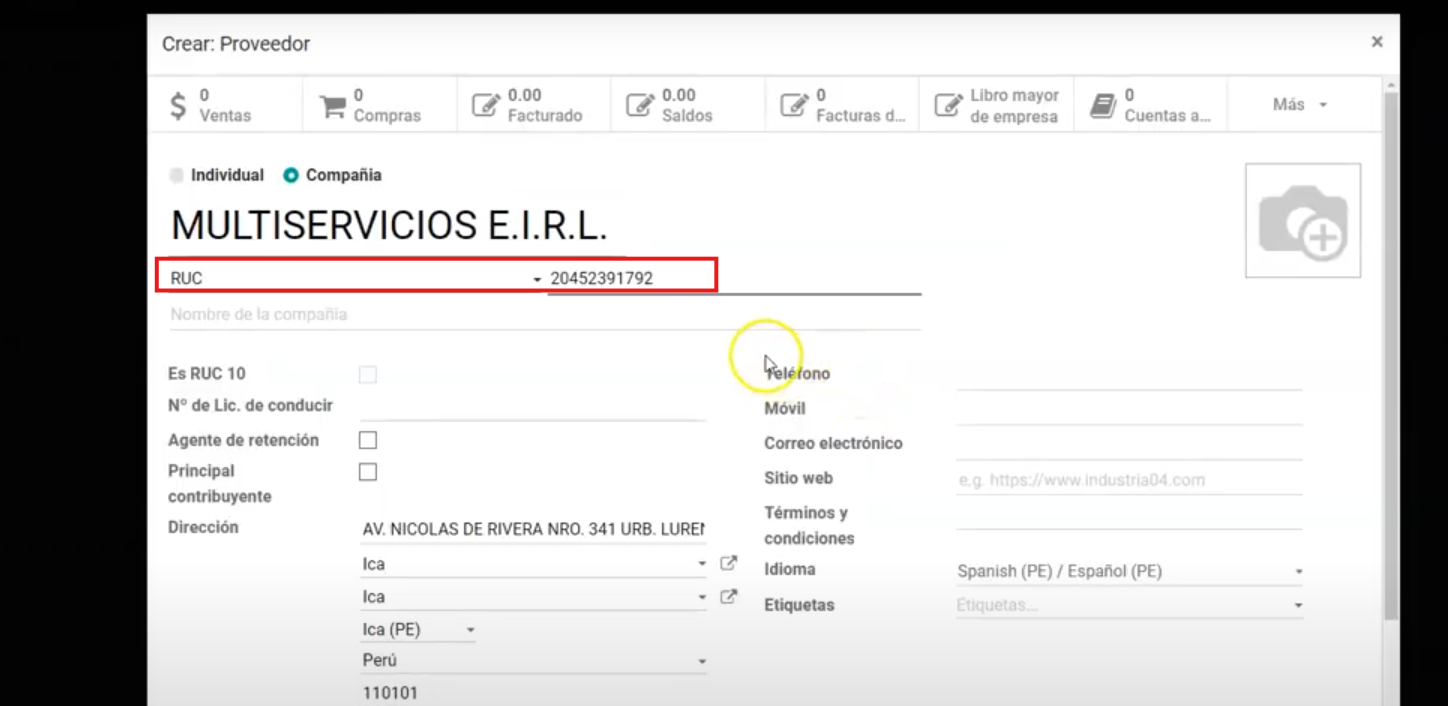Open the RUC document type dropdown
Image resolution: width=1448 pixels, height=706 pixels.
tap(535, 277)
